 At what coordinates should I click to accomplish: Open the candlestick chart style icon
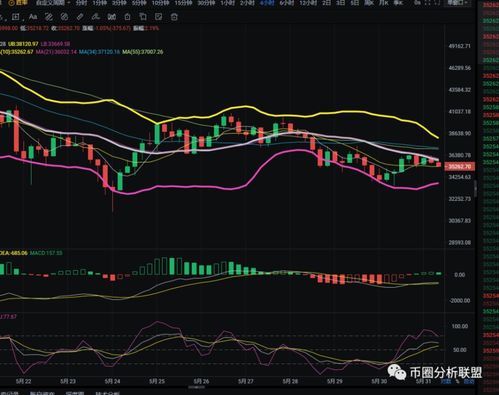pyautogui.click(x=112, y=17)
